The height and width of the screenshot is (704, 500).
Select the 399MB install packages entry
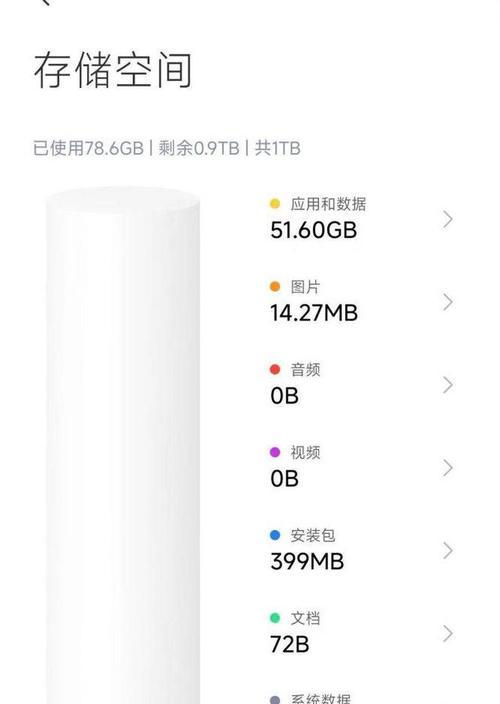307,561
